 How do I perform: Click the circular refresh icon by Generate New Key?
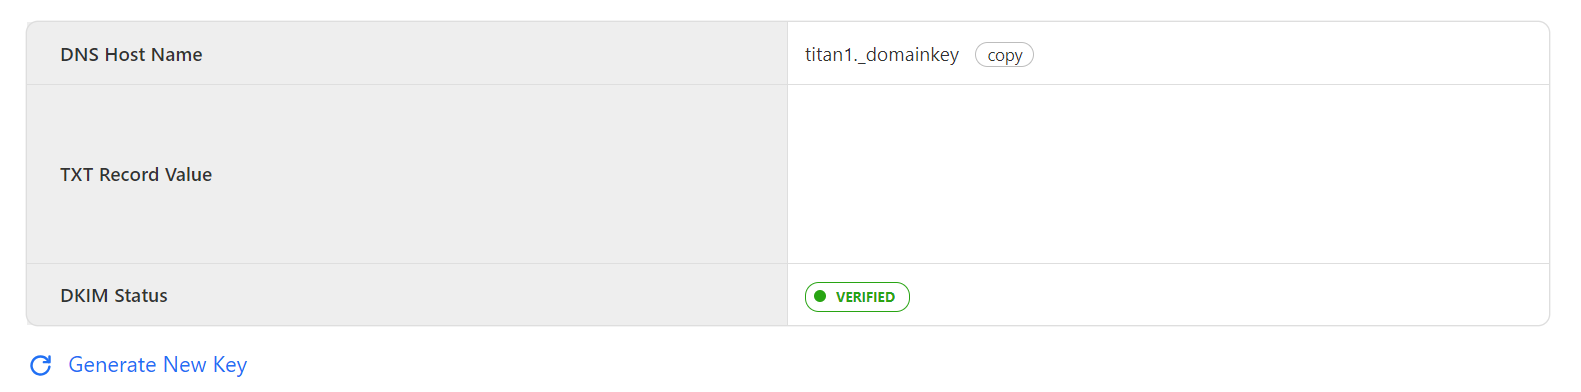pyautogui.click(x=41, y=366)
